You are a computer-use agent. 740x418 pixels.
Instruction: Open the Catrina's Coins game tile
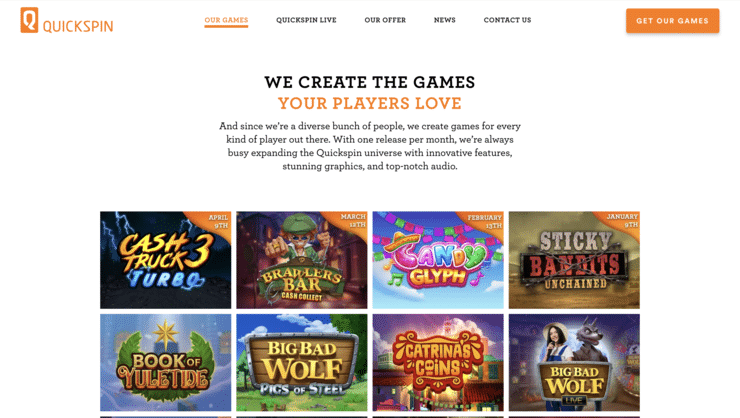pyautogui.click(x=438, y=363)
